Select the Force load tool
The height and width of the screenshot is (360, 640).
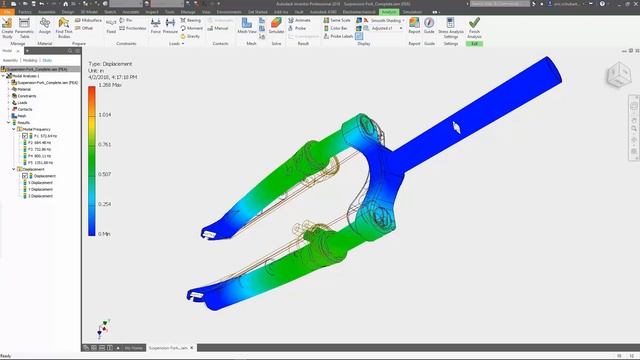pyautogui.click(x=156, y=26)
